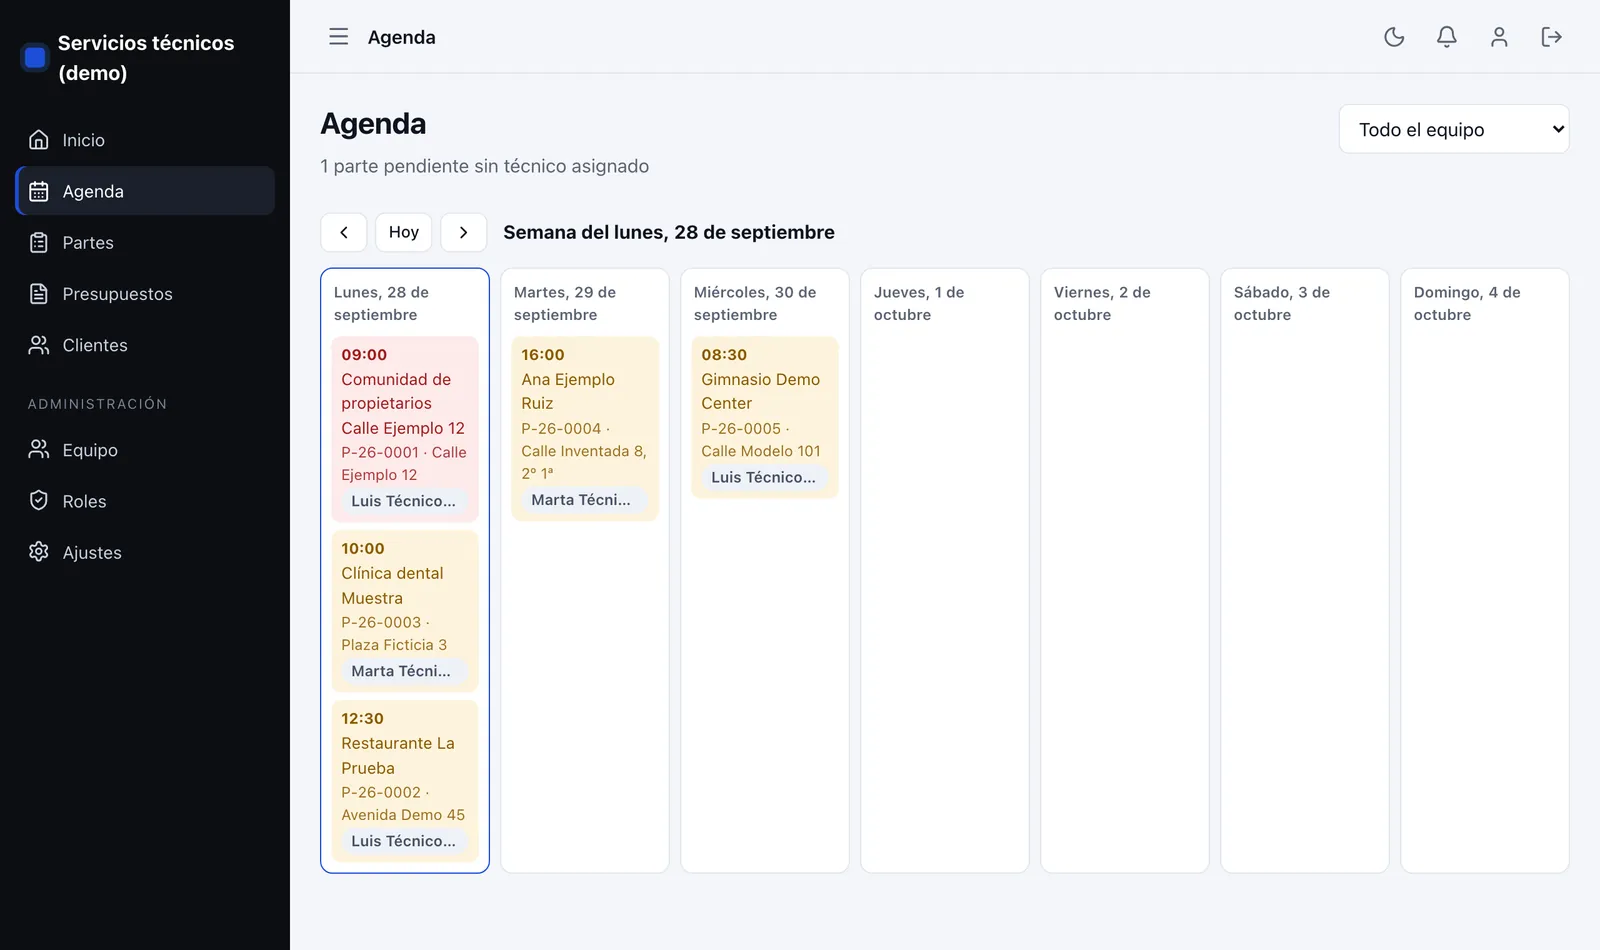The height and width of the screenshot is (950, 1600).
Task: Open the 08:30 Gimnasio Demo Center appointment
Action: click(765, 417)
